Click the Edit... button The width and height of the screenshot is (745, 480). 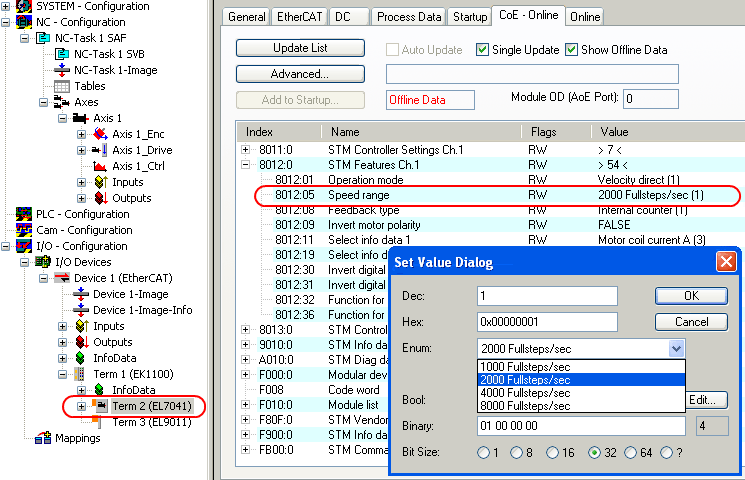[707, 400]
